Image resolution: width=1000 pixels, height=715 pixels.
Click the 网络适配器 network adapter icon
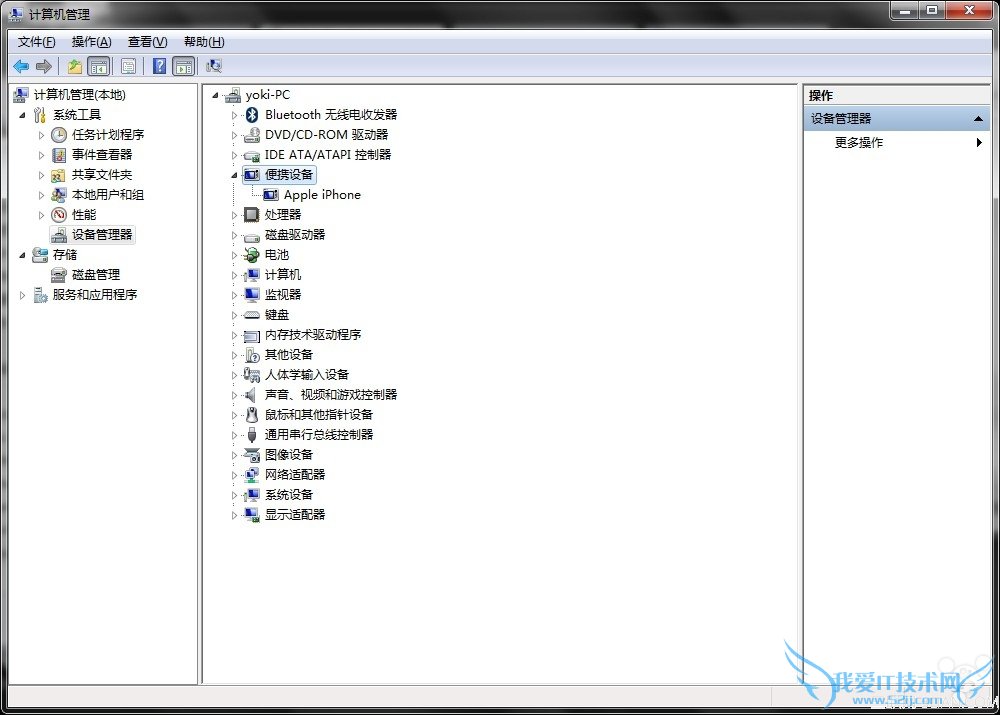click(252, 475)
